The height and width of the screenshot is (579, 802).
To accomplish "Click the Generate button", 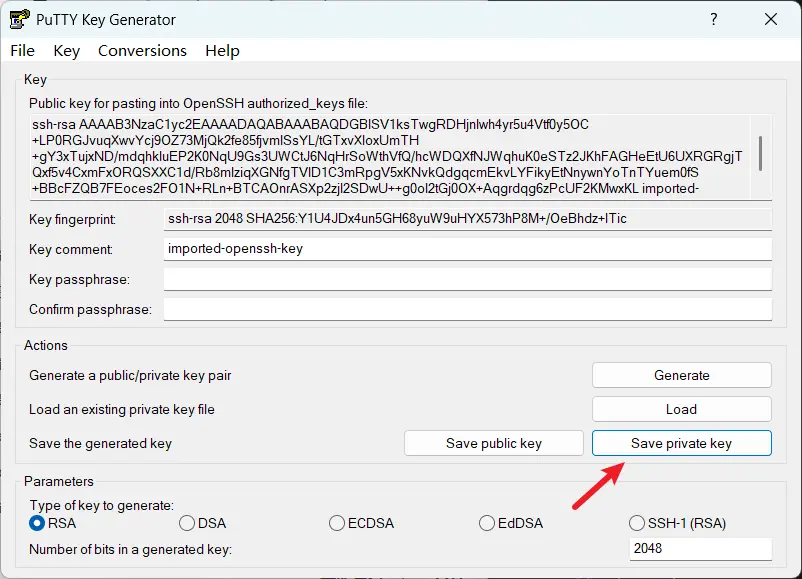I will click(681, 376).
